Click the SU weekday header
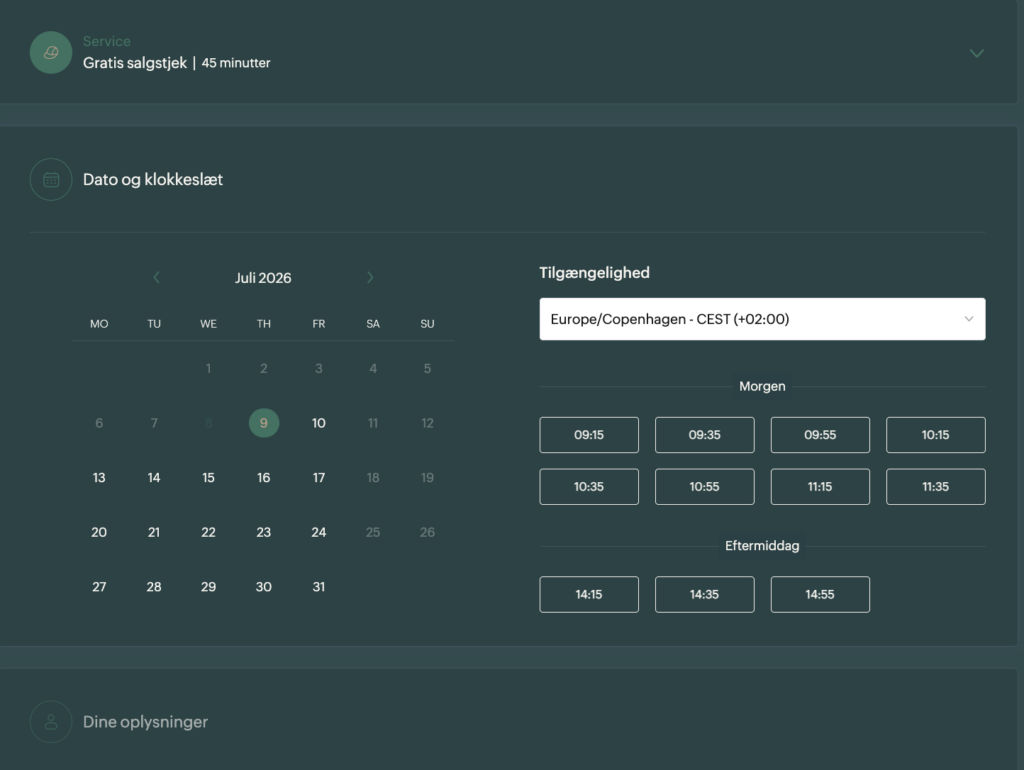Screen dimensions: 1024x770 coord(427,324)
